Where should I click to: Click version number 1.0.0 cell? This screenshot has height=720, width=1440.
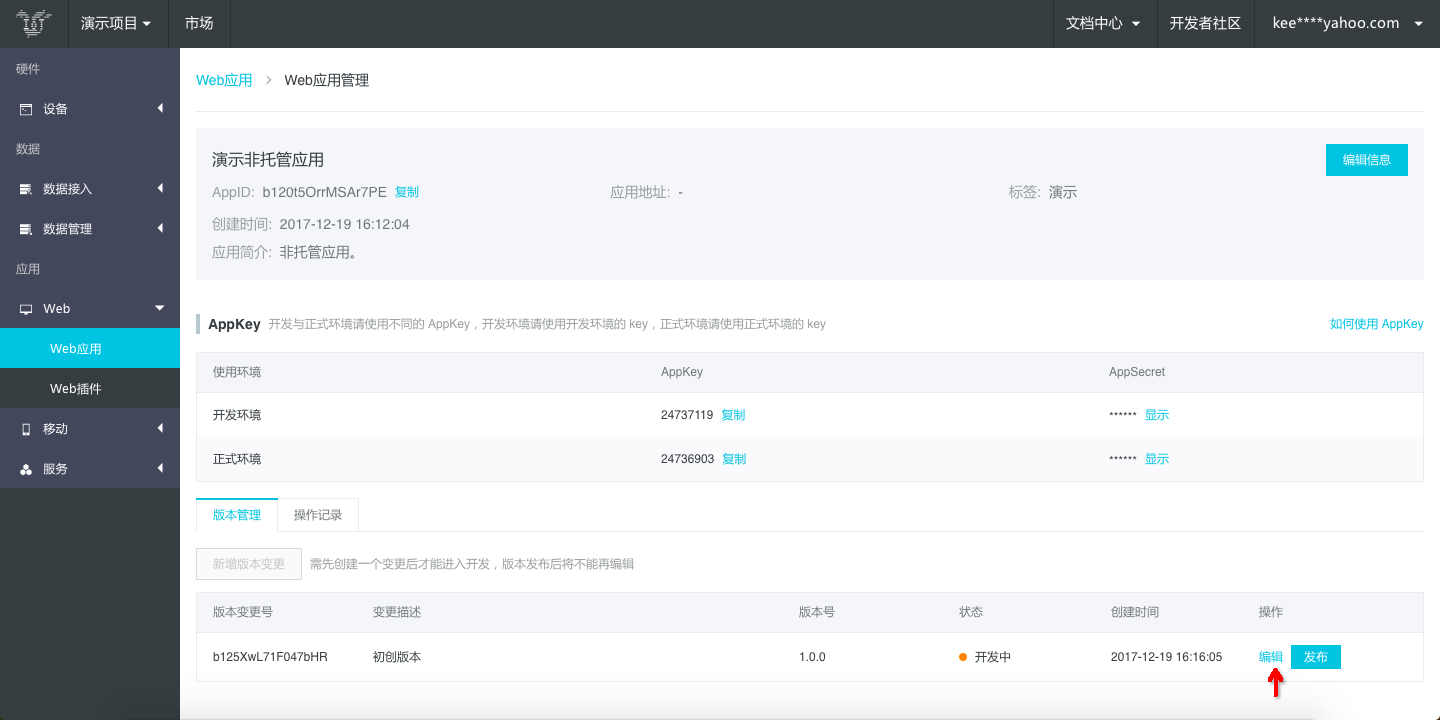812,657
